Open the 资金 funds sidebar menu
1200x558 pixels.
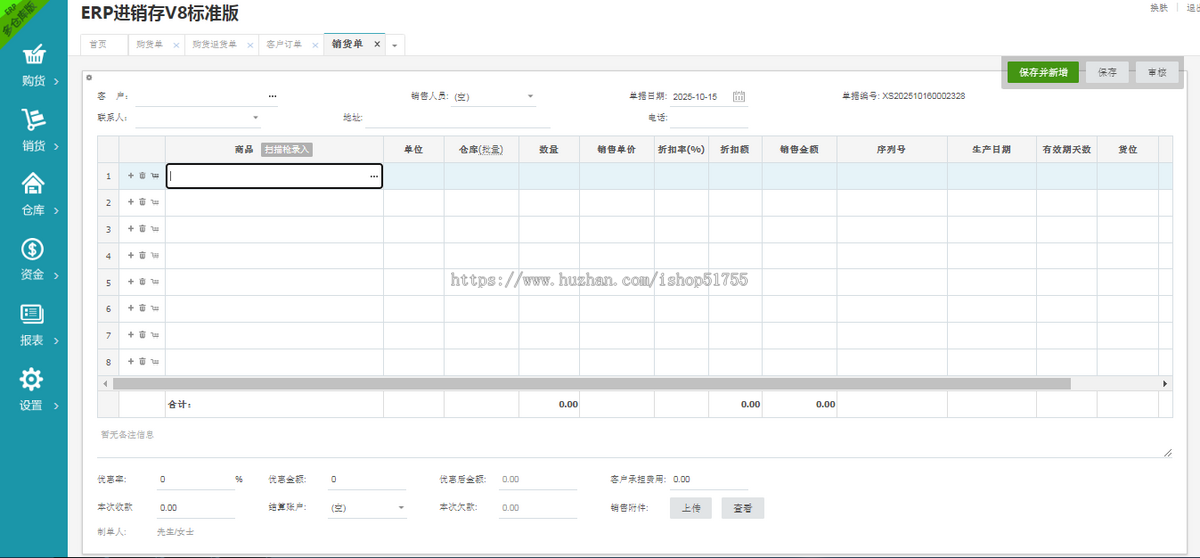(33, 260)
